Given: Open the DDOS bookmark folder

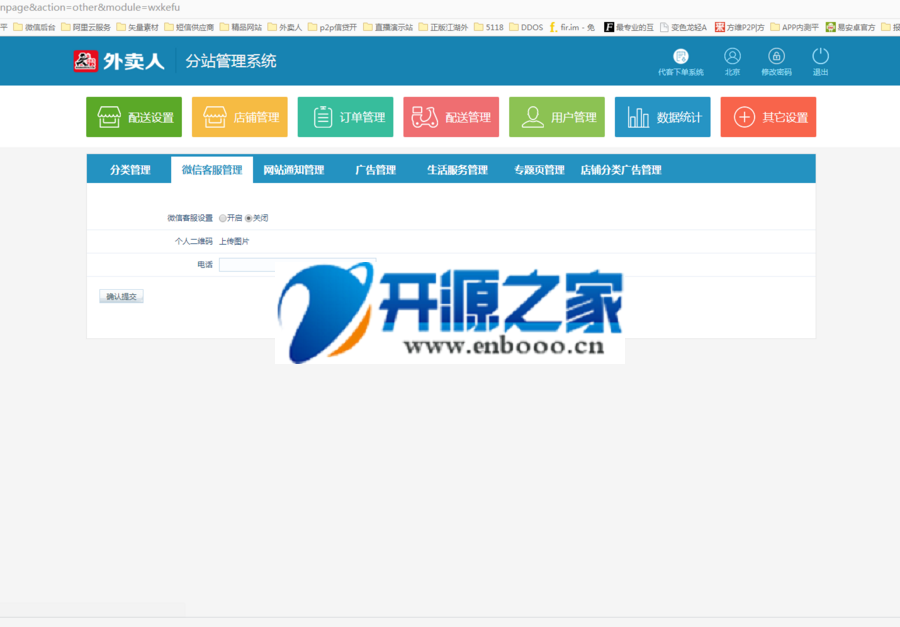Looking at the screenshot, I should [526, 27].
